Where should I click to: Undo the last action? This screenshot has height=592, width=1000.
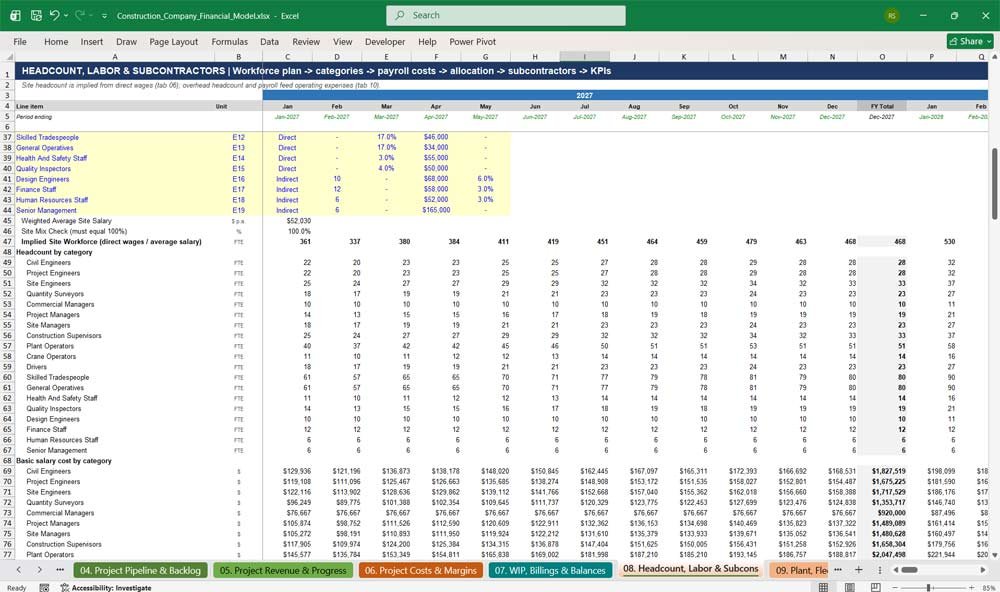point(54,15)
